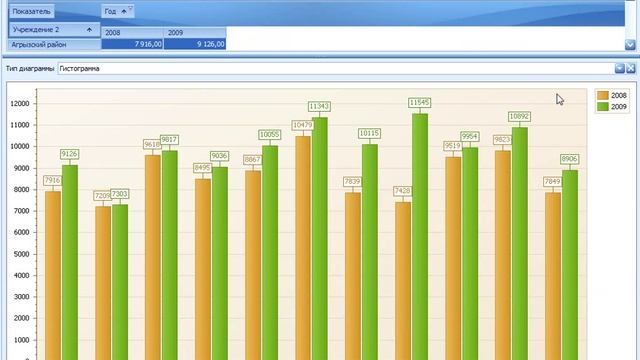
Task: Click the Учреждение 2 field header
Action: pos(54,30)
